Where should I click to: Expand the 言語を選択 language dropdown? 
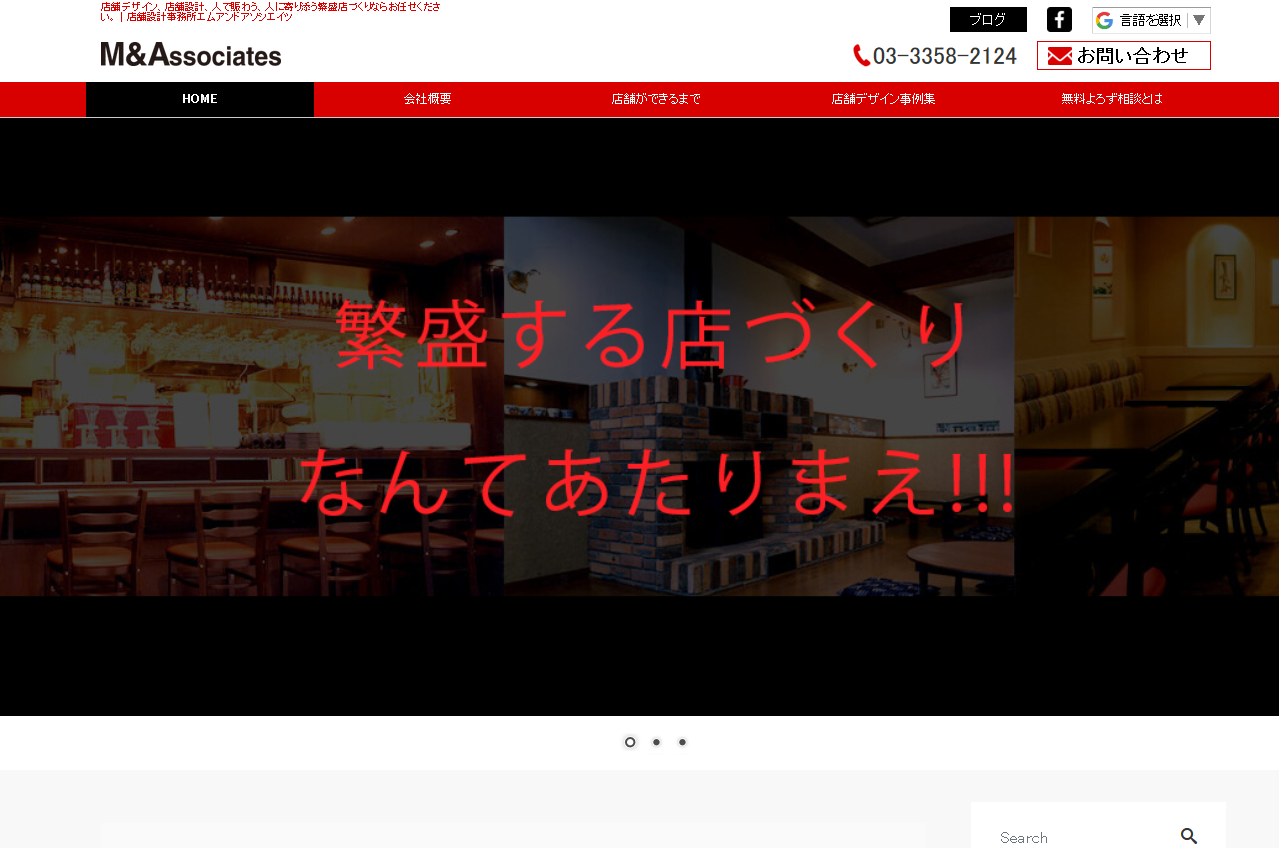pos(1150,20)
